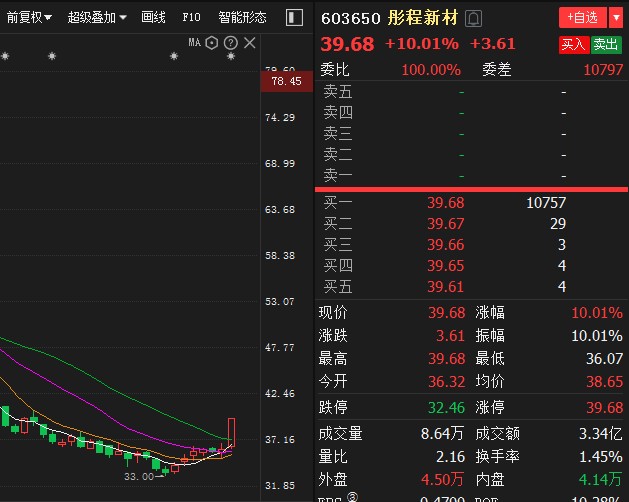
Task: Click 量比 value 2.16
Action: click(450, 457)
